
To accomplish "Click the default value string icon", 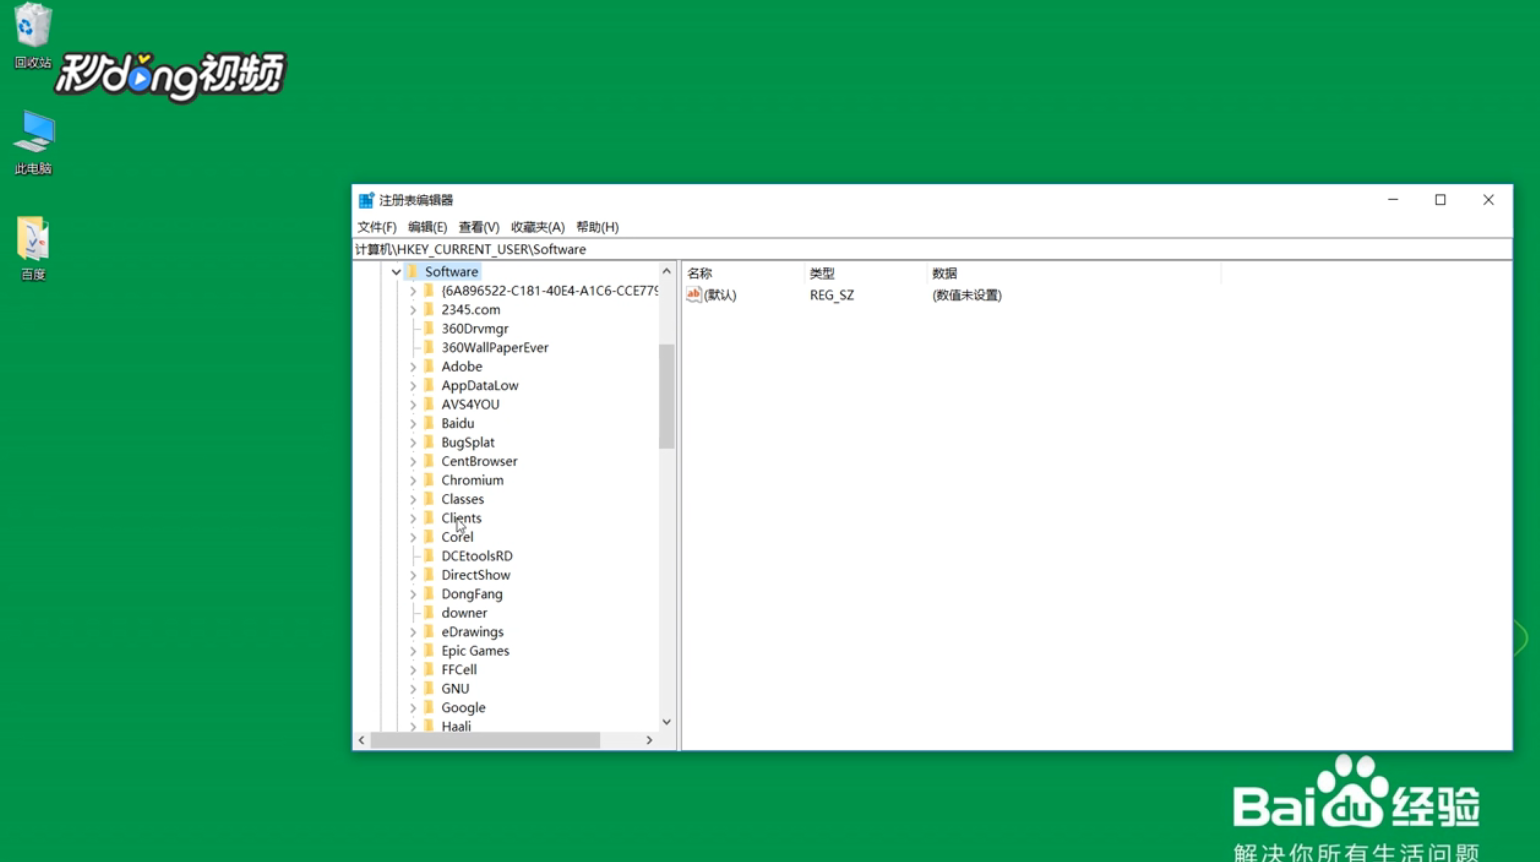I will pyautogui.click(x=694, y=295).
